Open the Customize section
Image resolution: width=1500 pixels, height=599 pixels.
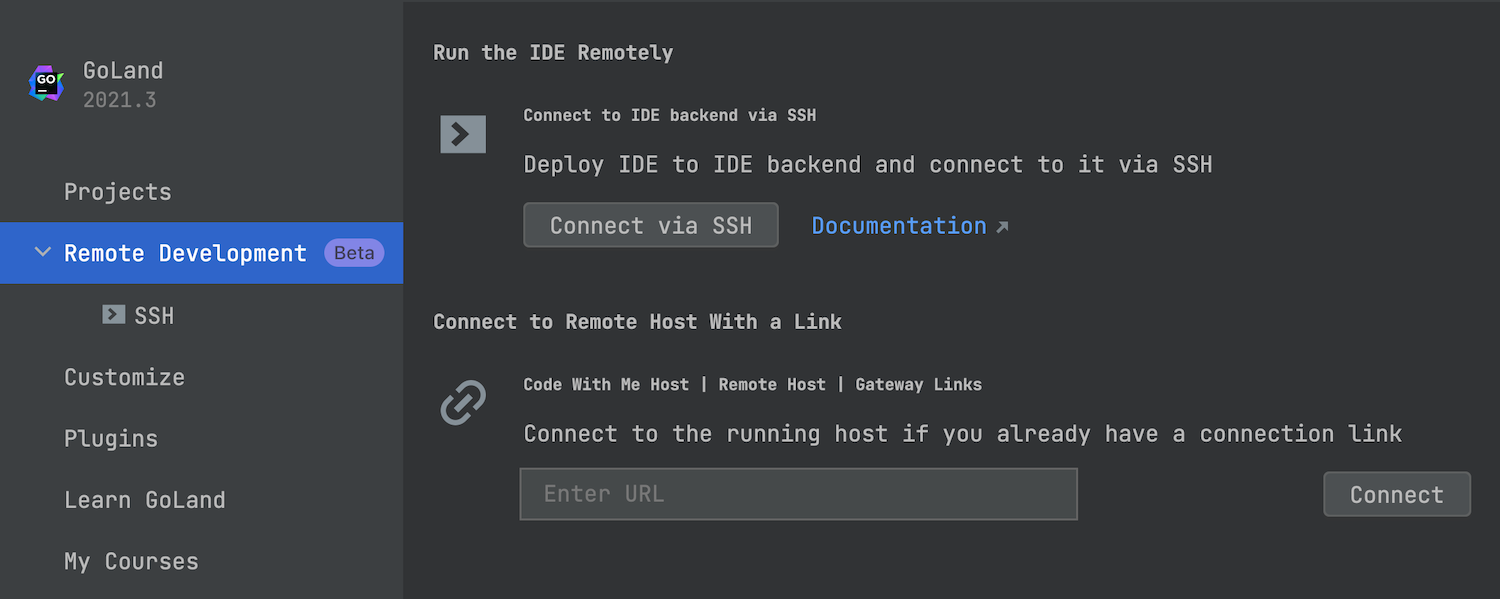124,377
